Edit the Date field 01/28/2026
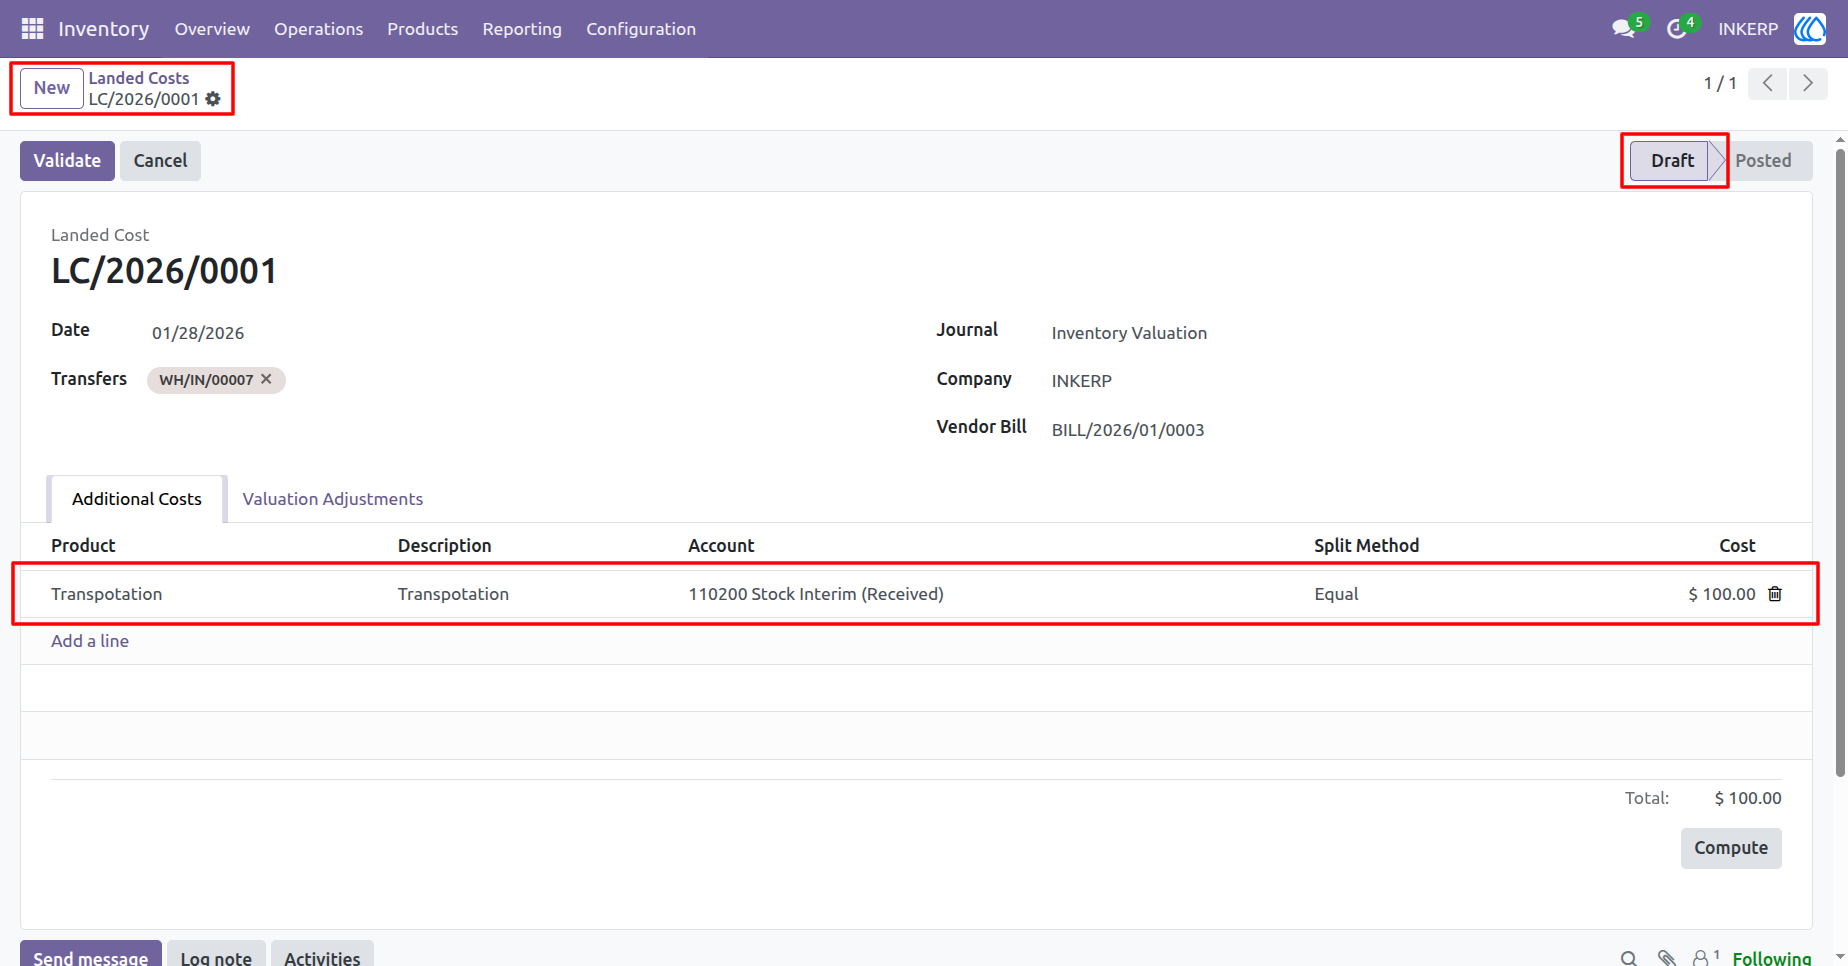This screenshot has width=1848, height=966. tap(198, 333)
